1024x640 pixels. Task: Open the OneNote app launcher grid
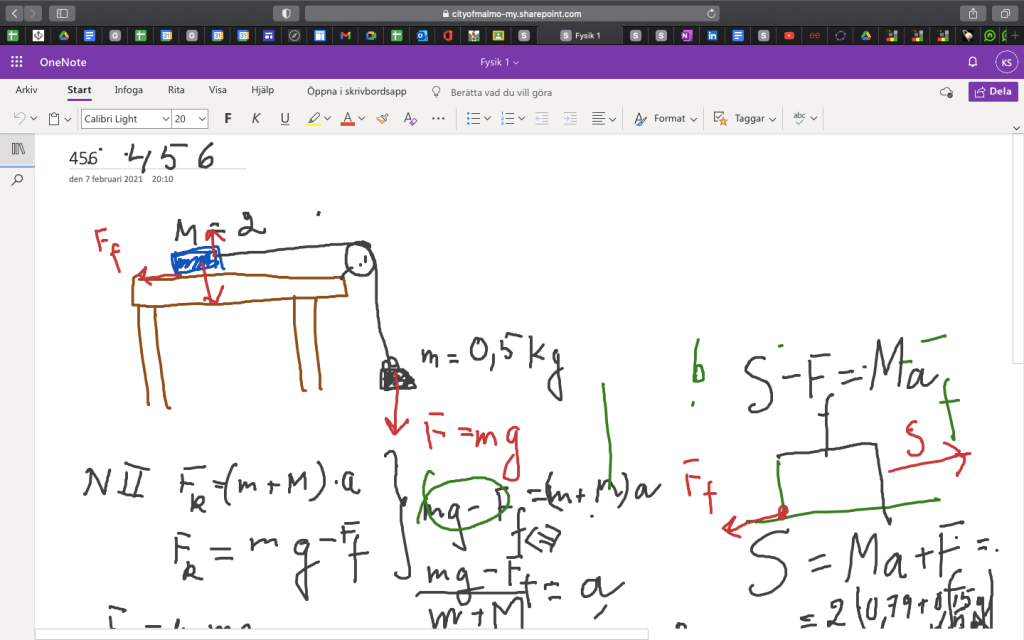coord(17,62)
